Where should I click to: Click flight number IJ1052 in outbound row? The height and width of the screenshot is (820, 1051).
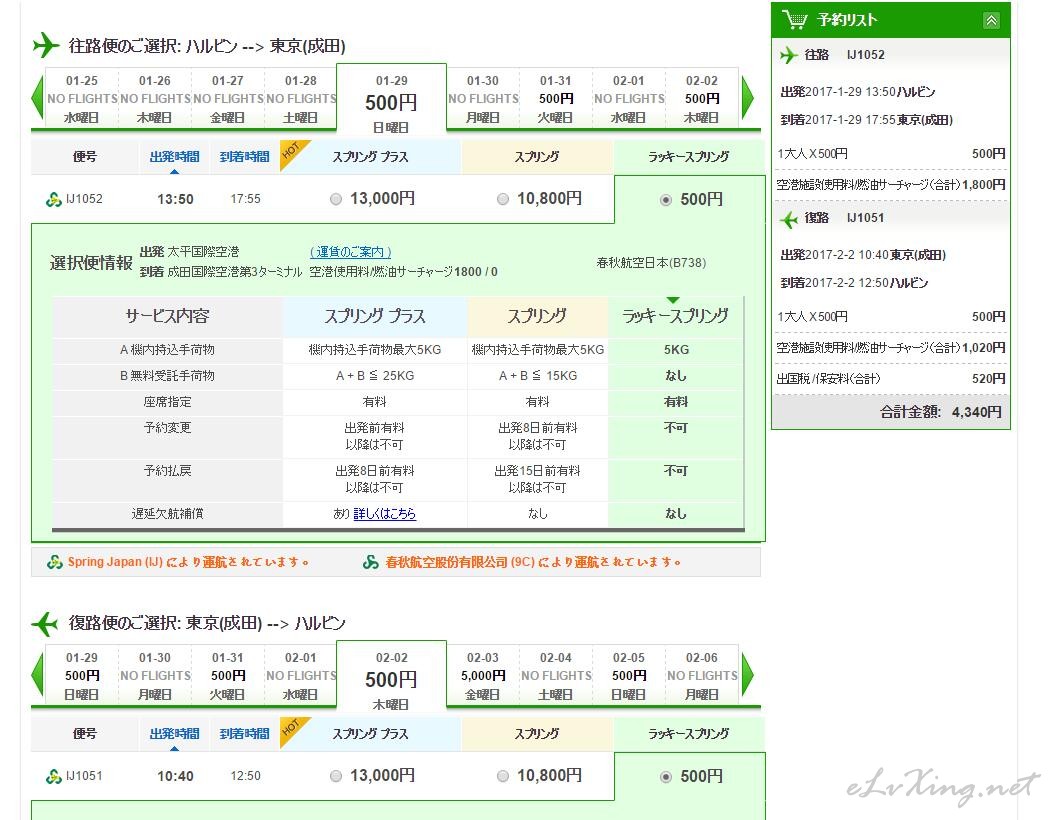click(x=84, y=199)
